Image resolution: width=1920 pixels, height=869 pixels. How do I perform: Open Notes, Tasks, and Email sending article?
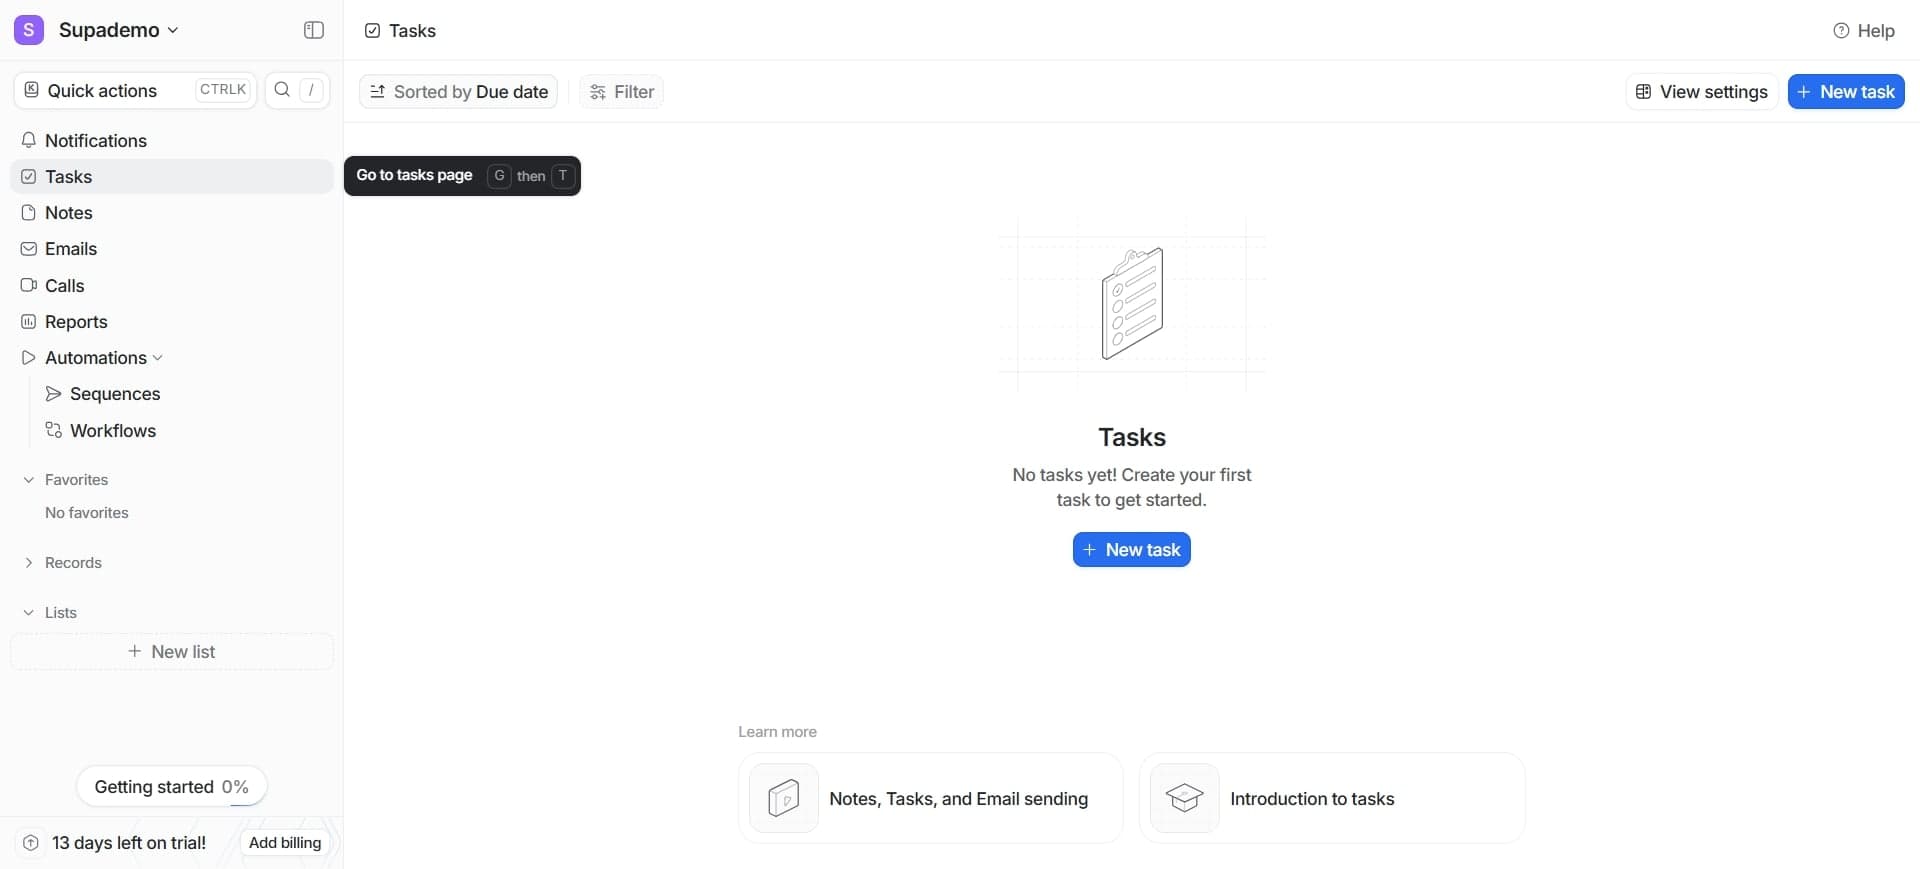(931, 798)
